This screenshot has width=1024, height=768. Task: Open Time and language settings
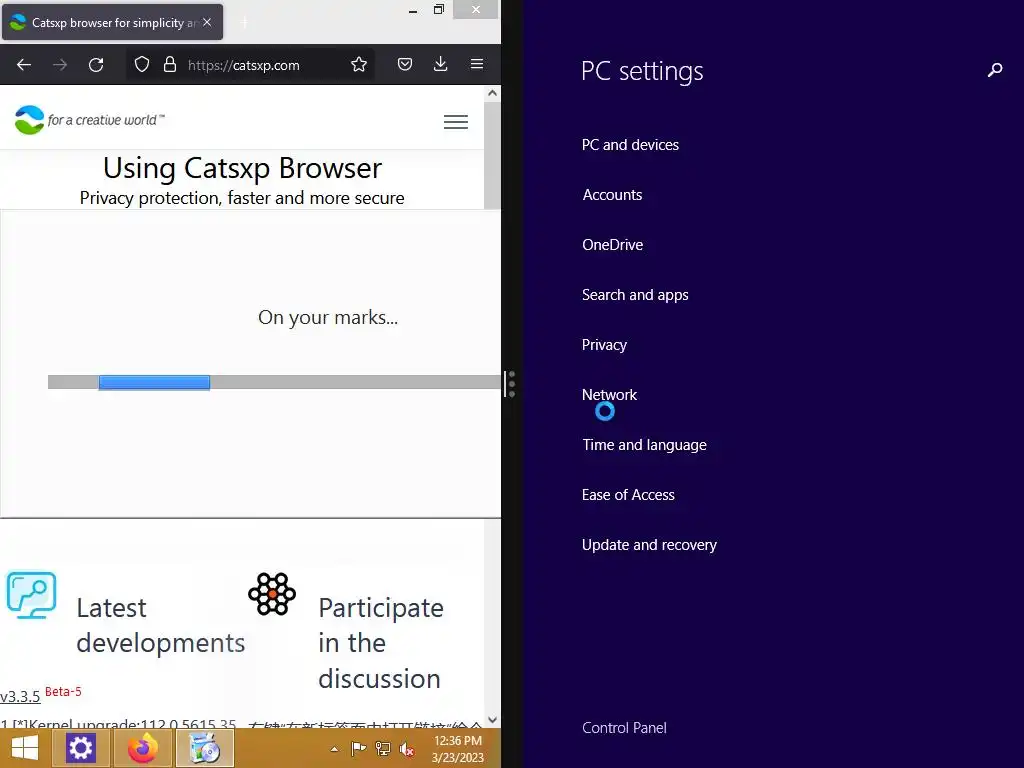pos(645,445)
